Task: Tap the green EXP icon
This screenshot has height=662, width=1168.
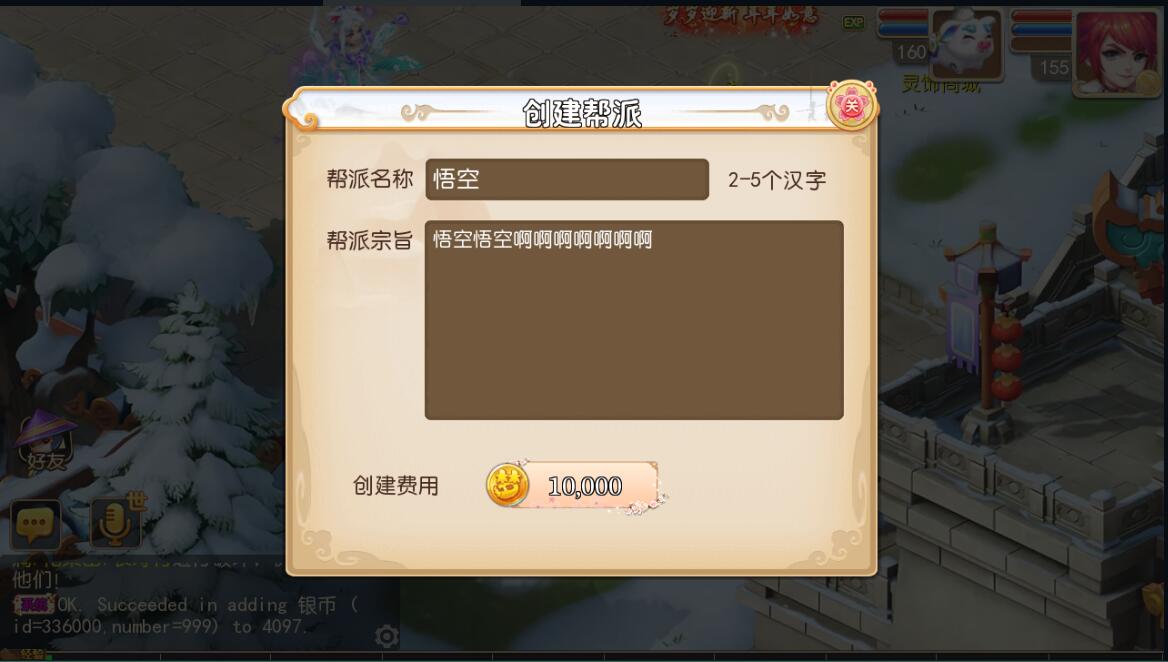Action: point(854,23)
